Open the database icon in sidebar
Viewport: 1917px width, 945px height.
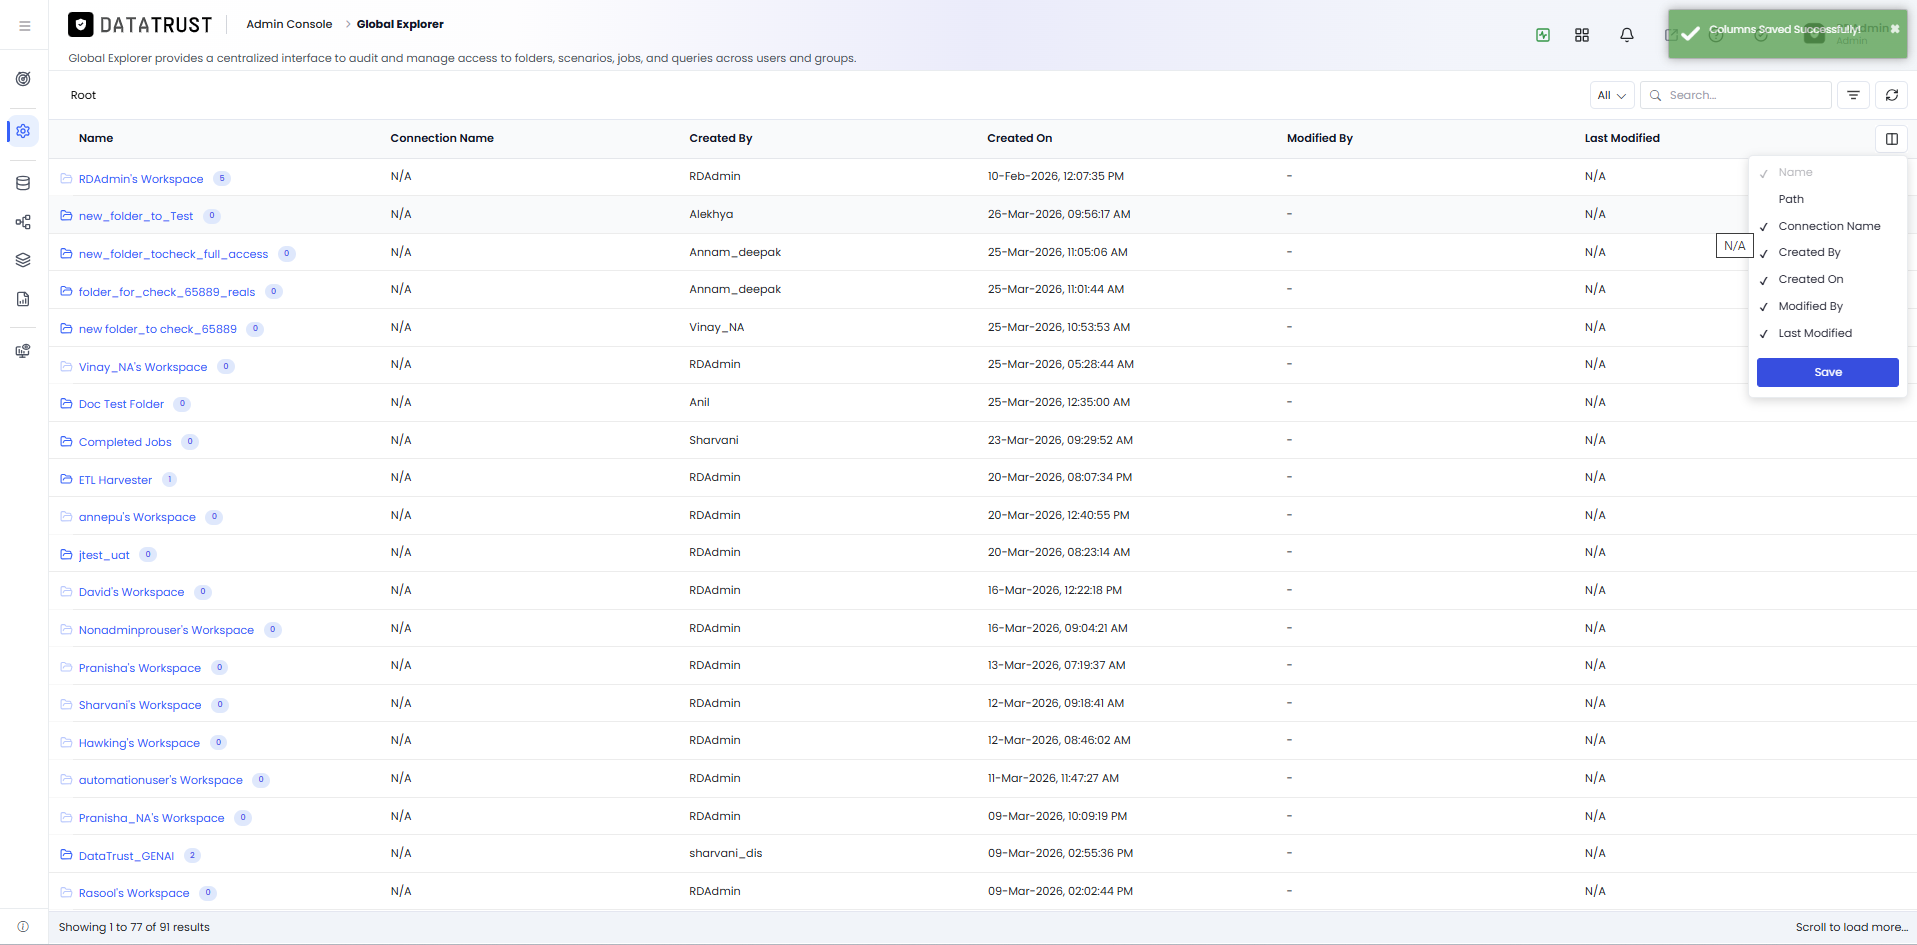coord(23,183)
